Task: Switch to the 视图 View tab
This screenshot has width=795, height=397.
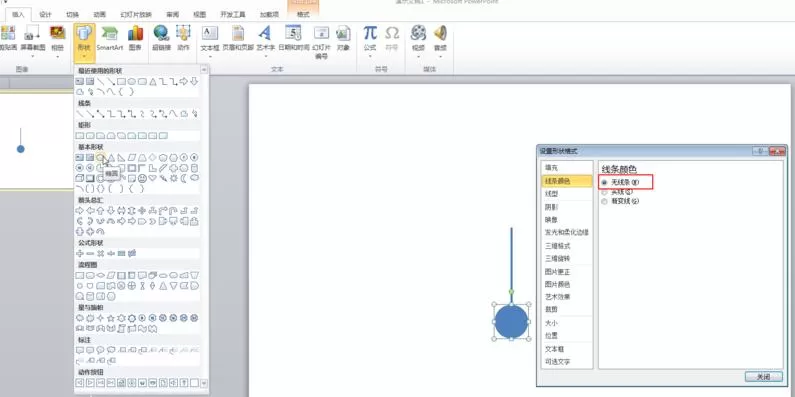Action: pos(200,15)
